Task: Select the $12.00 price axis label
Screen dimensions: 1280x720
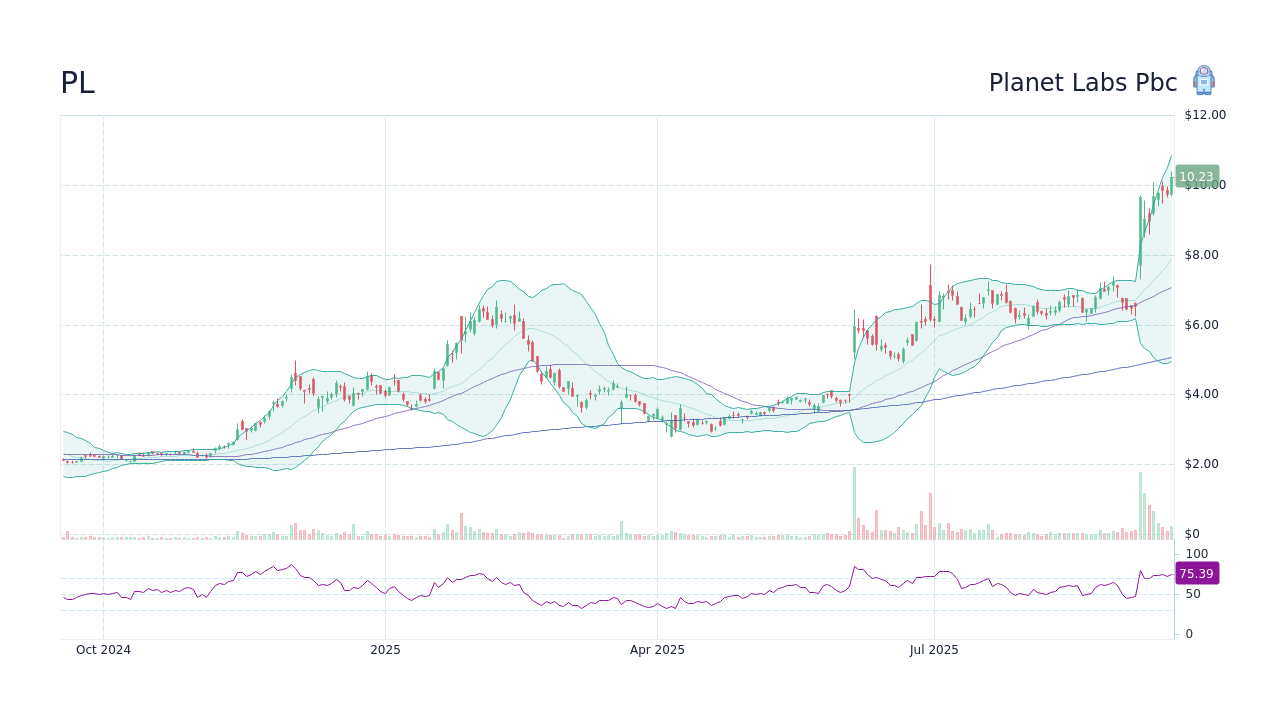Action: (1204, 114)
